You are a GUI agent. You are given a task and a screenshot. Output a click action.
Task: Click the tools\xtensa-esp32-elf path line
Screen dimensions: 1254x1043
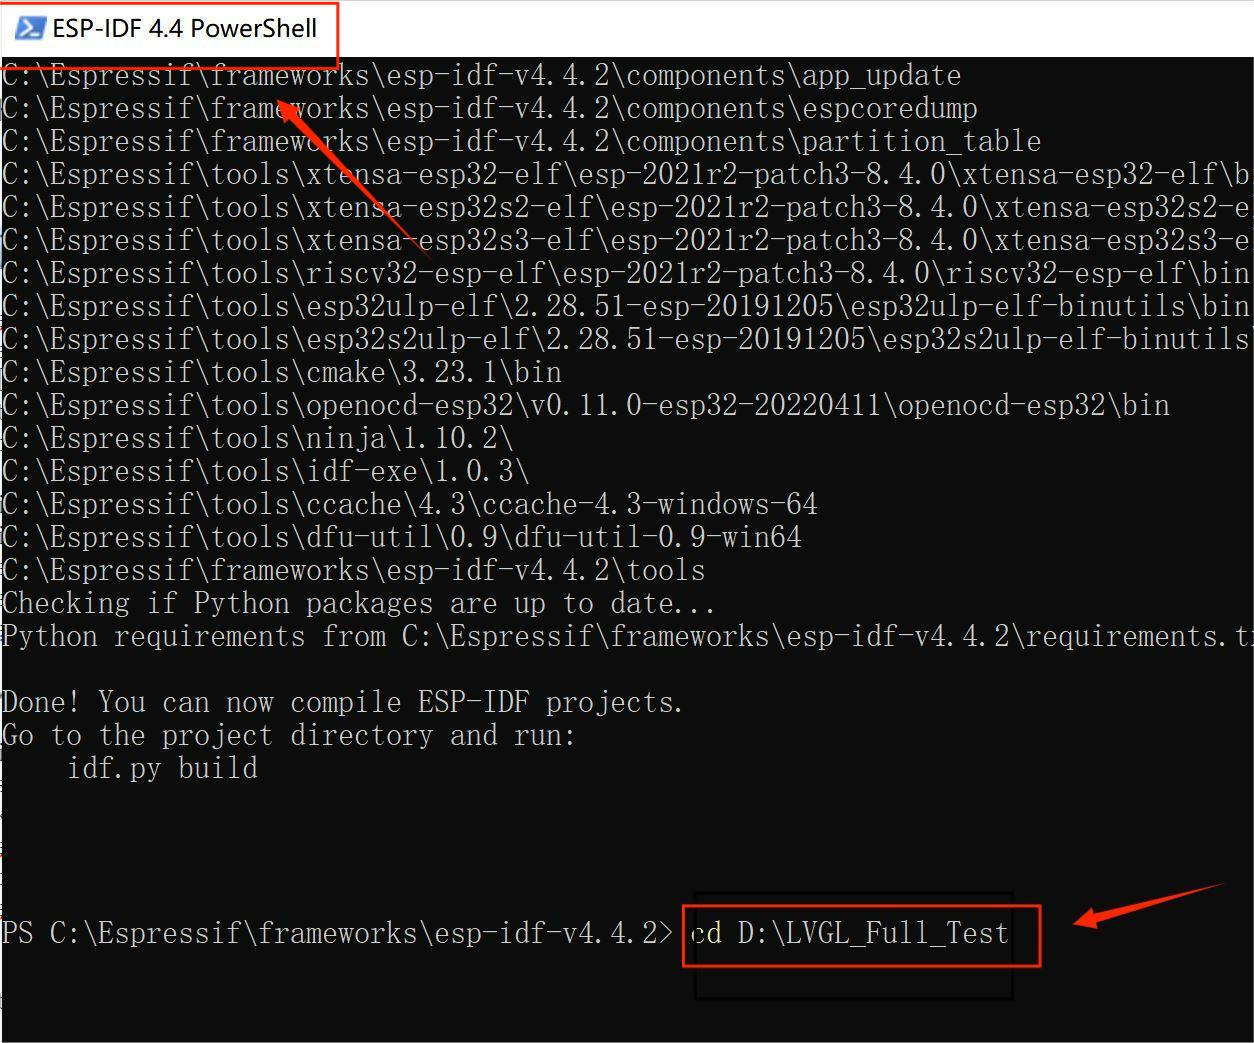[627, 174]
